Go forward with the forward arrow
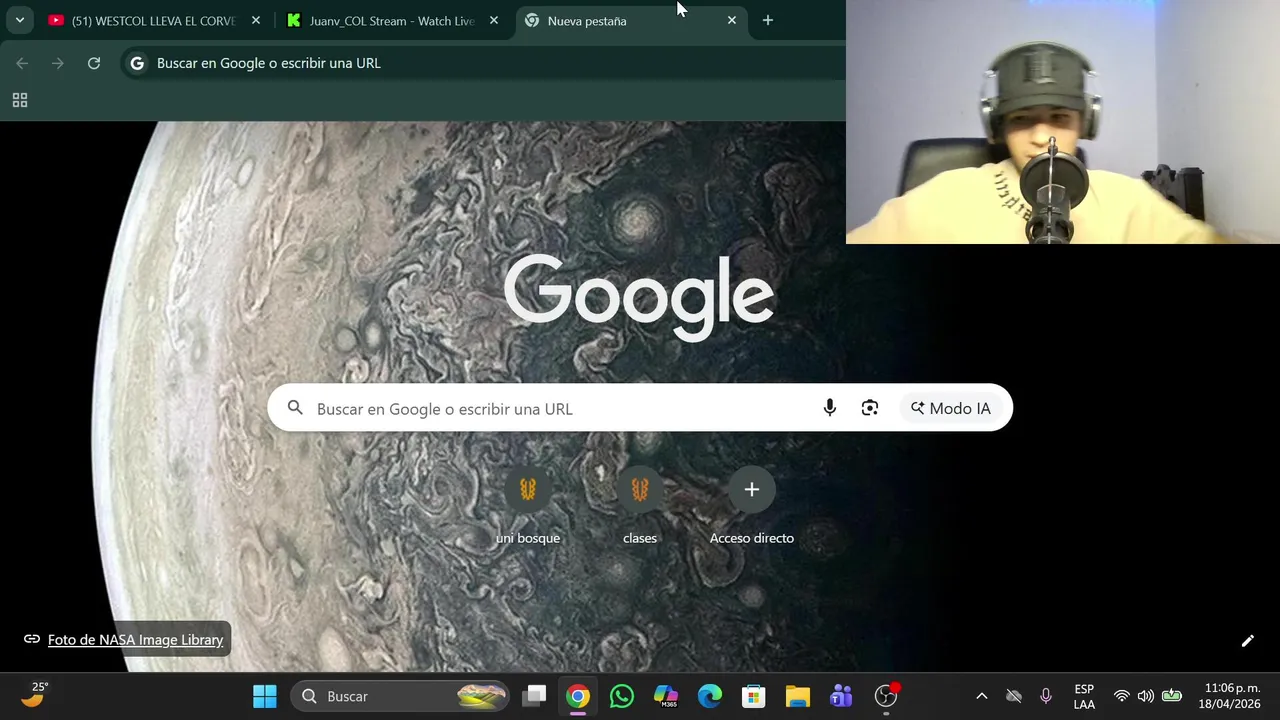Image resolution: width=1280 pixels, height=720 pixels. 58,63
